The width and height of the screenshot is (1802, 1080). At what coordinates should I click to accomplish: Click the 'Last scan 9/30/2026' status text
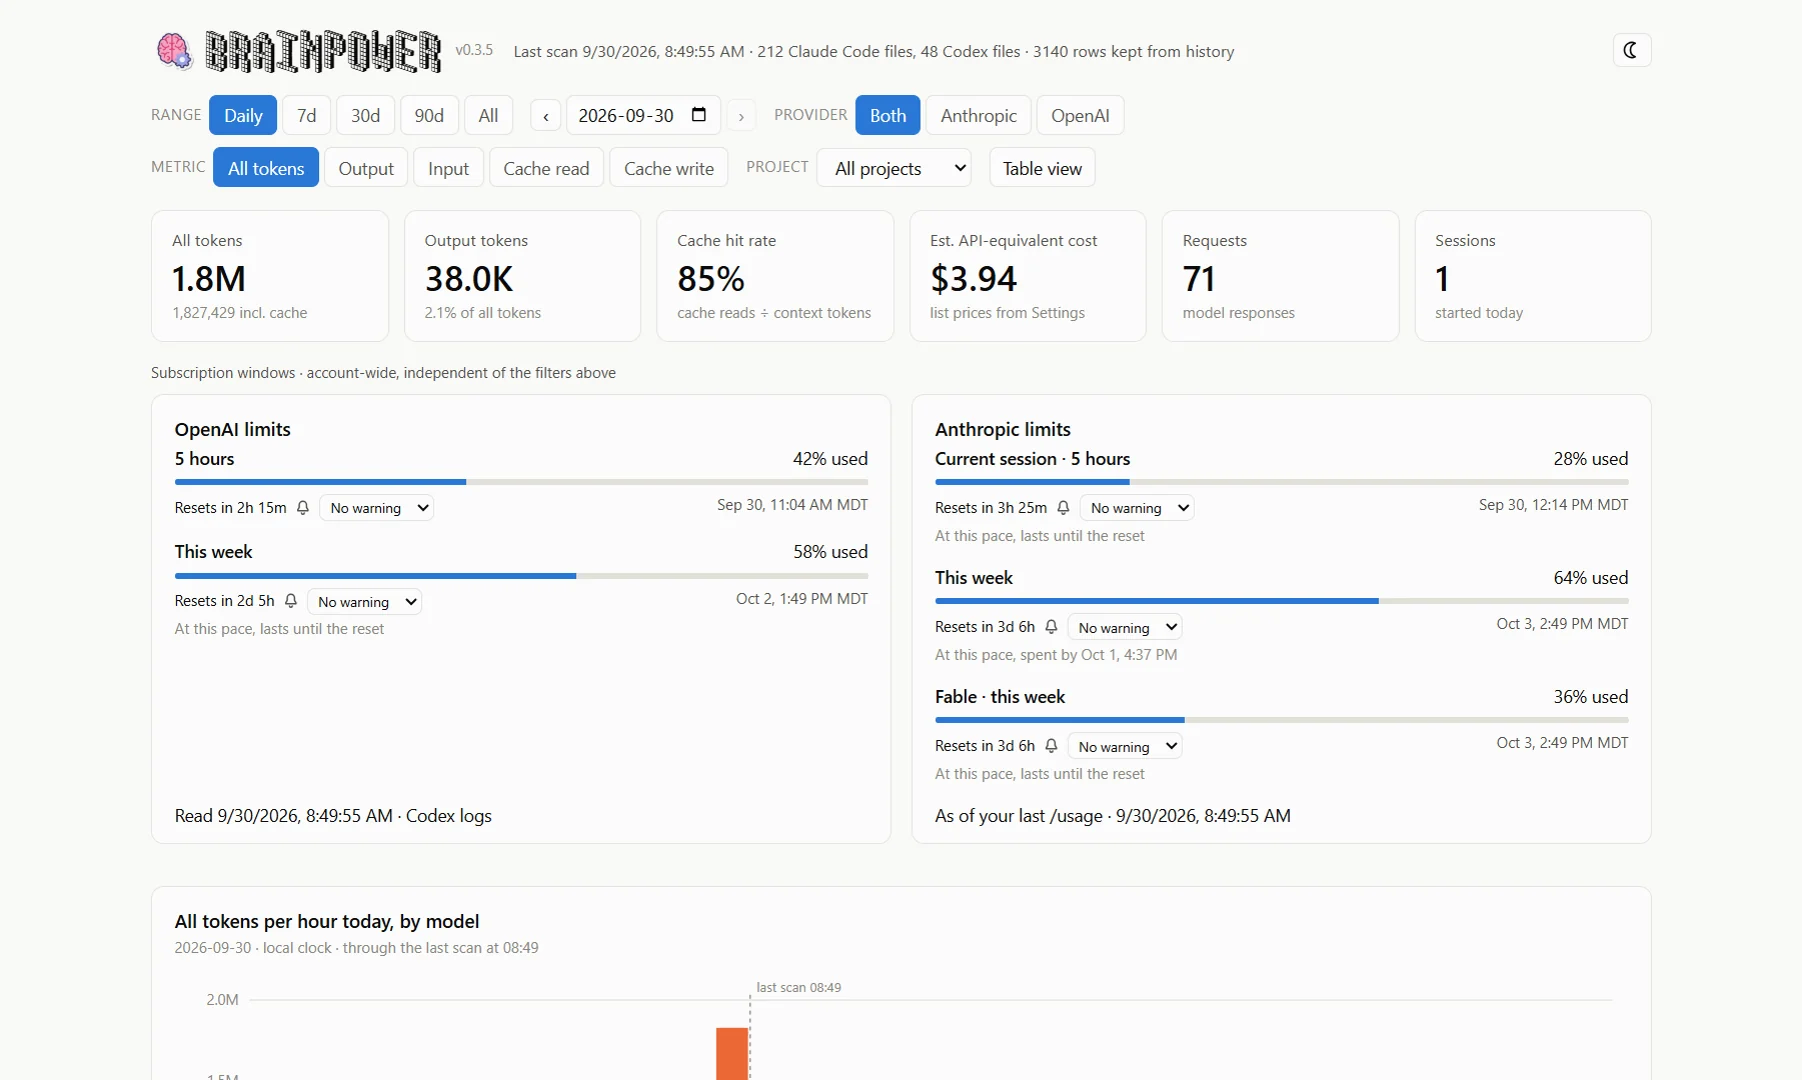[873, 51]
